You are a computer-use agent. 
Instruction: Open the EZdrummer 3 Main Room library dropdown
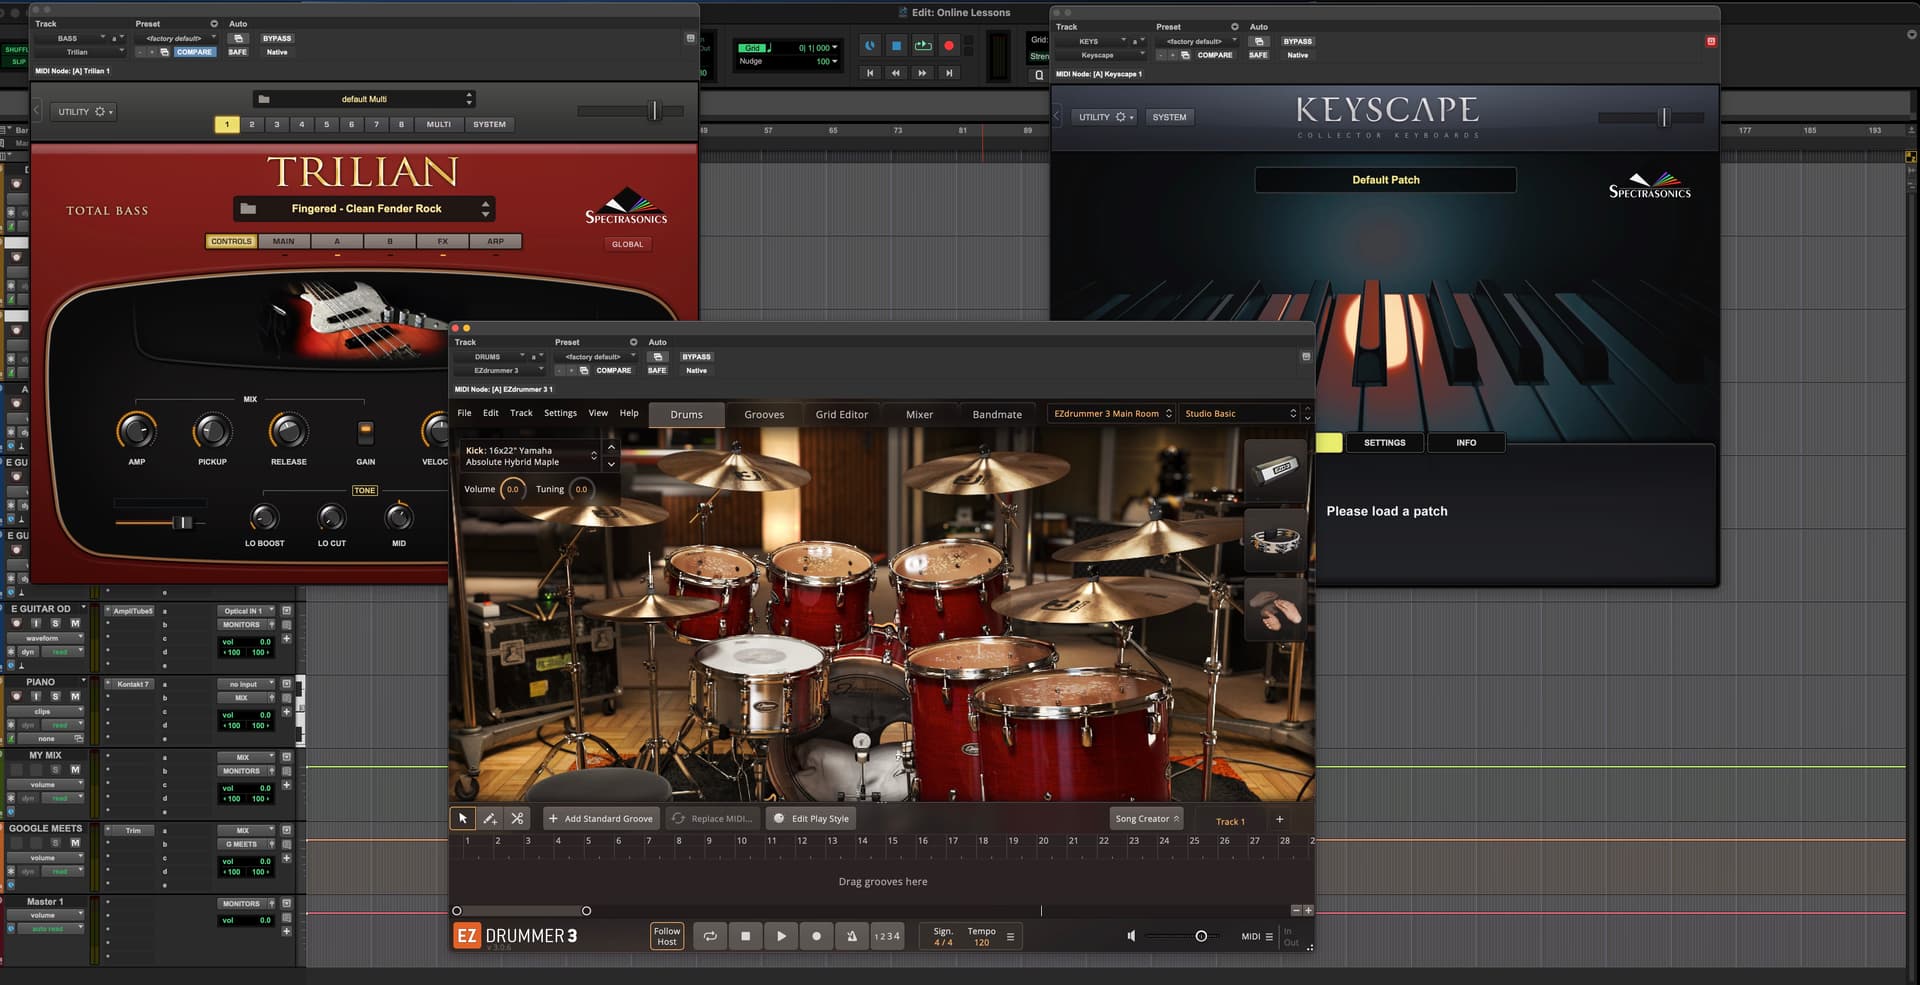1112,413
